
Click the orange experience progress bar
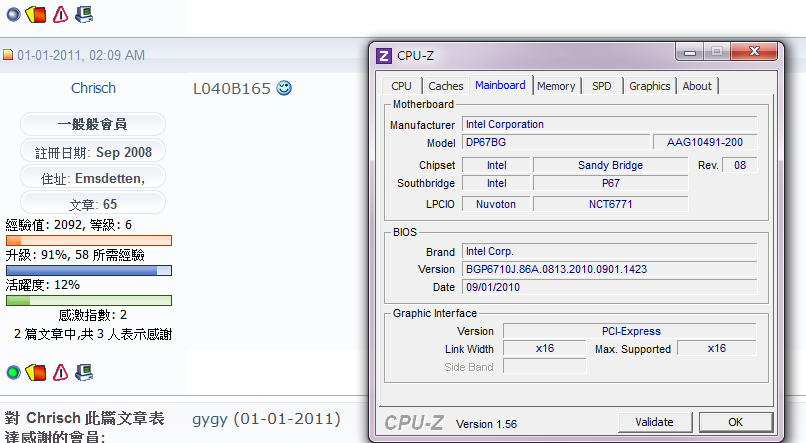tap(89, 240)
